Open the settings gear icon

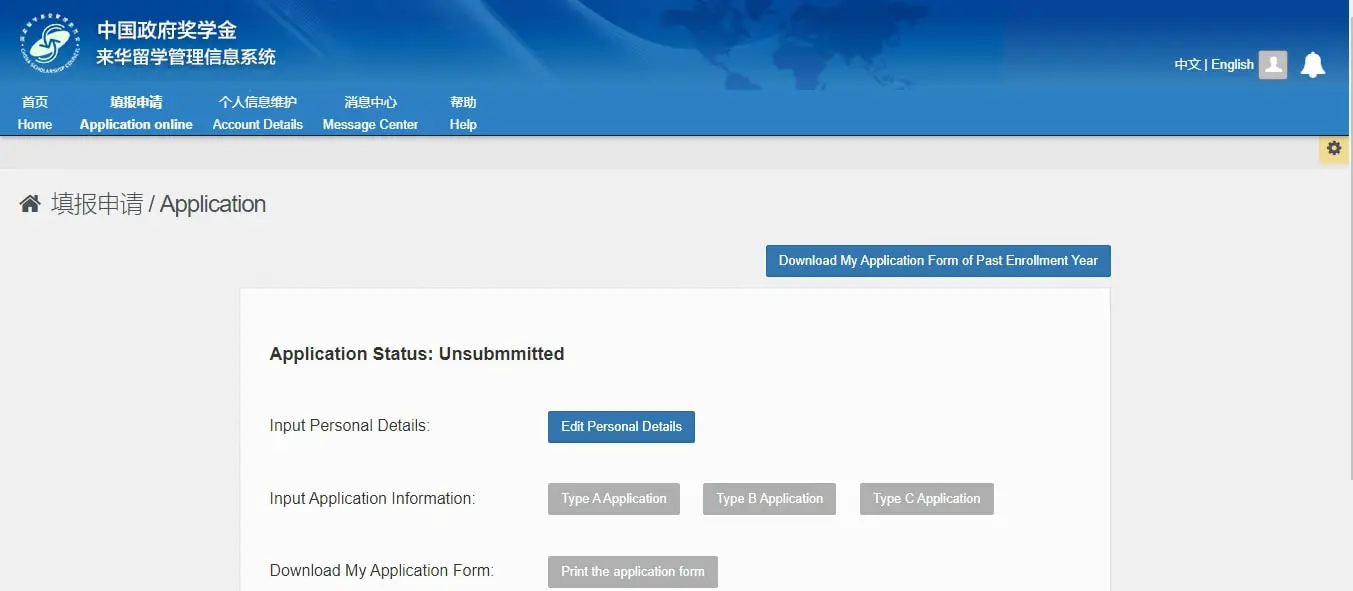coord(1334,148)
